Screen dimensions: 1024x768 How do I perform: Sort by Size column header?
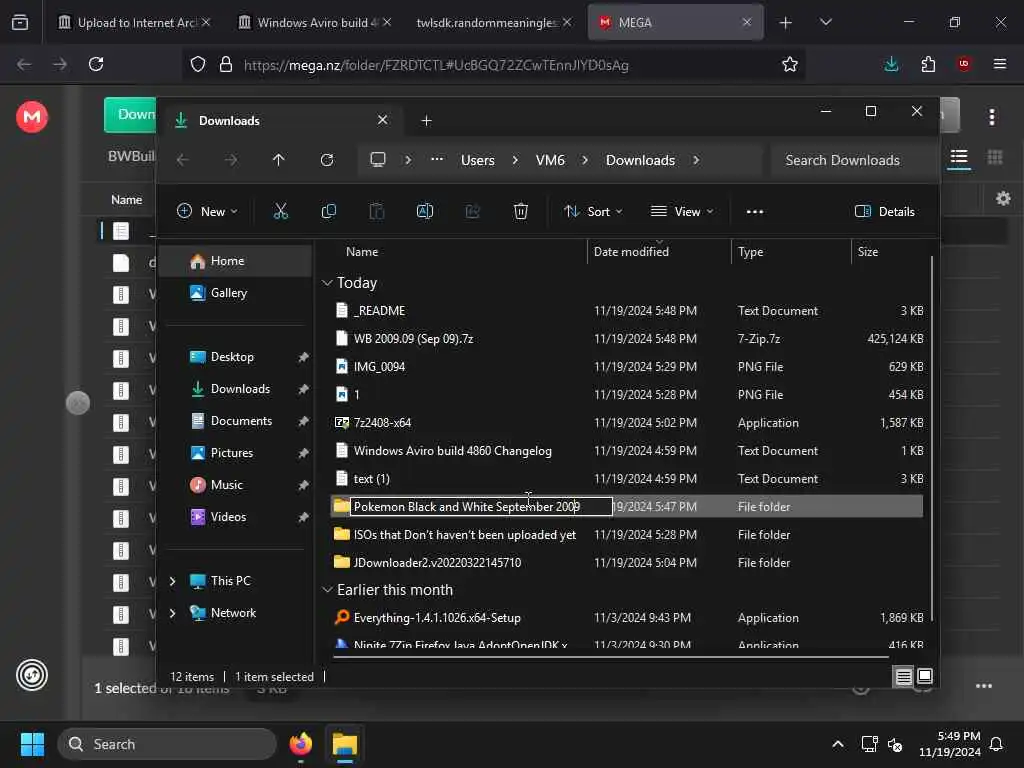click(889, 251)
